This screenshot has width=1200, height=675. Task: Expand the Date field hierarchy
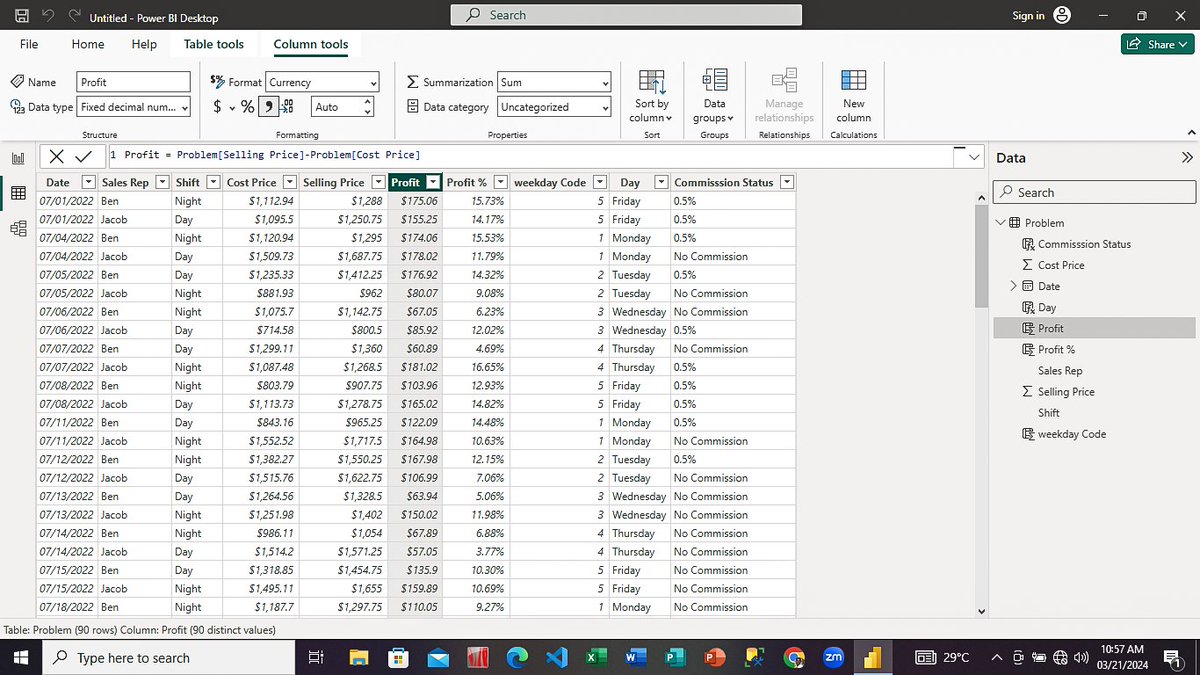[x=1013, y=286]
